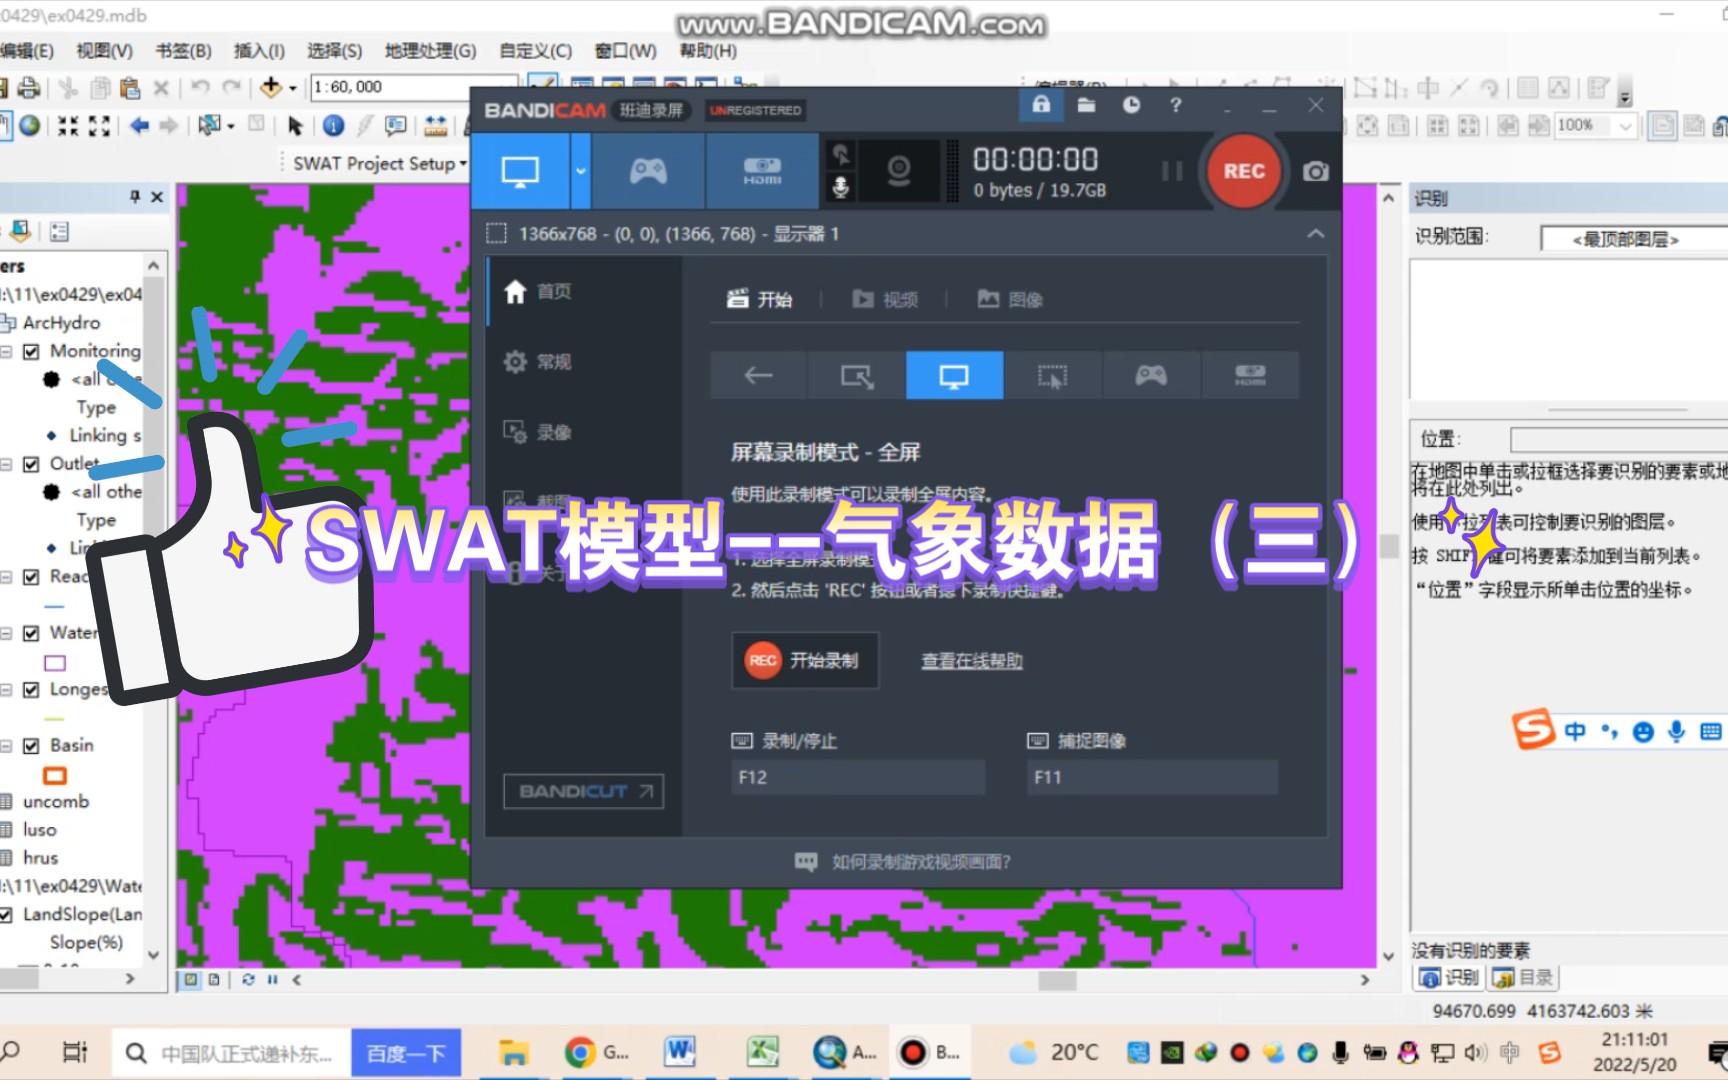Click the Paste icon in ArcMap toolbar
This screenshot has width=1728, height=1080.
[129, 88]
